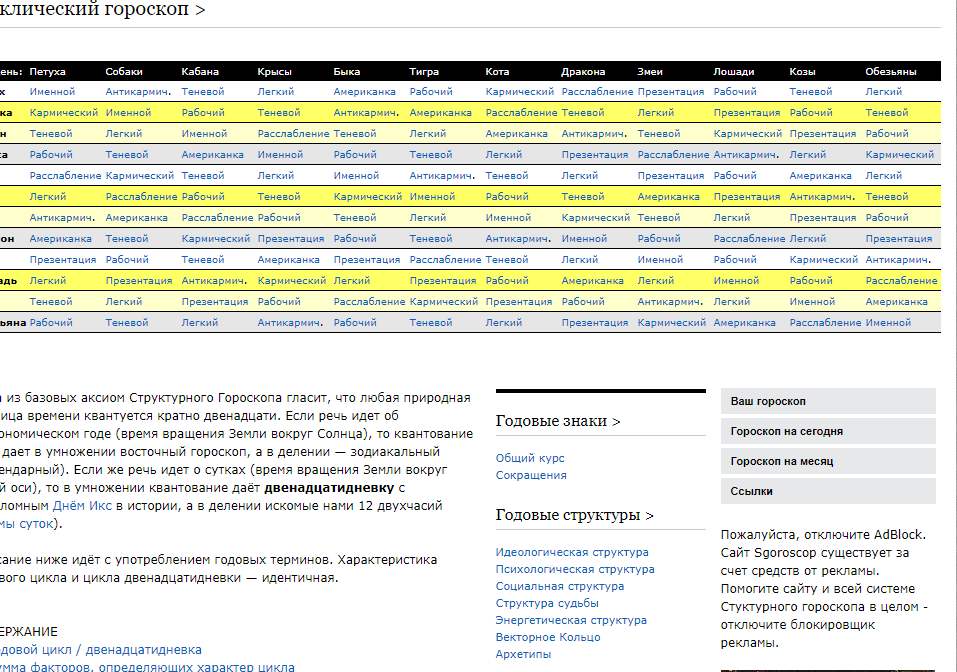Screen dimensions: 957x672
Task: Open 'Энергетическая структура' link
Action: tap(571, 620)
